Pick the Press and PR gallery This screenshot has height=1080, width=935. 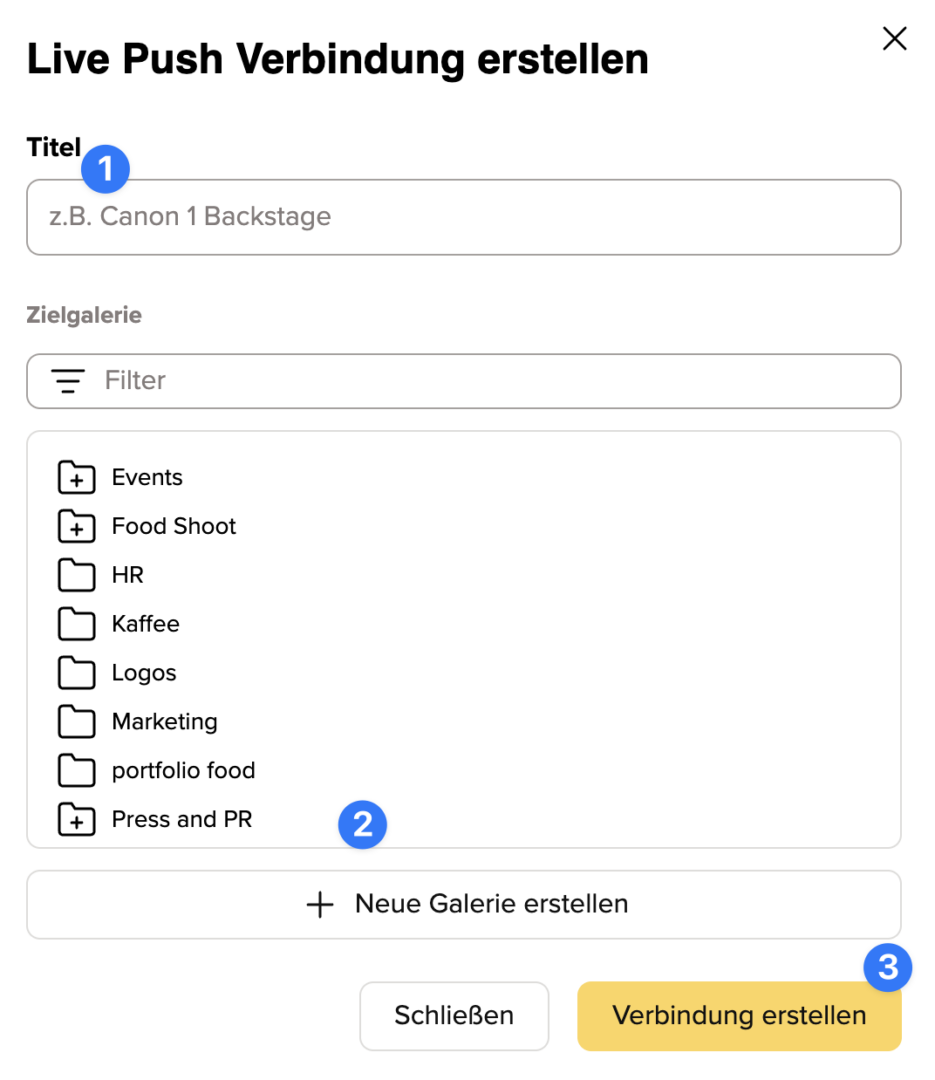[182, 820]
